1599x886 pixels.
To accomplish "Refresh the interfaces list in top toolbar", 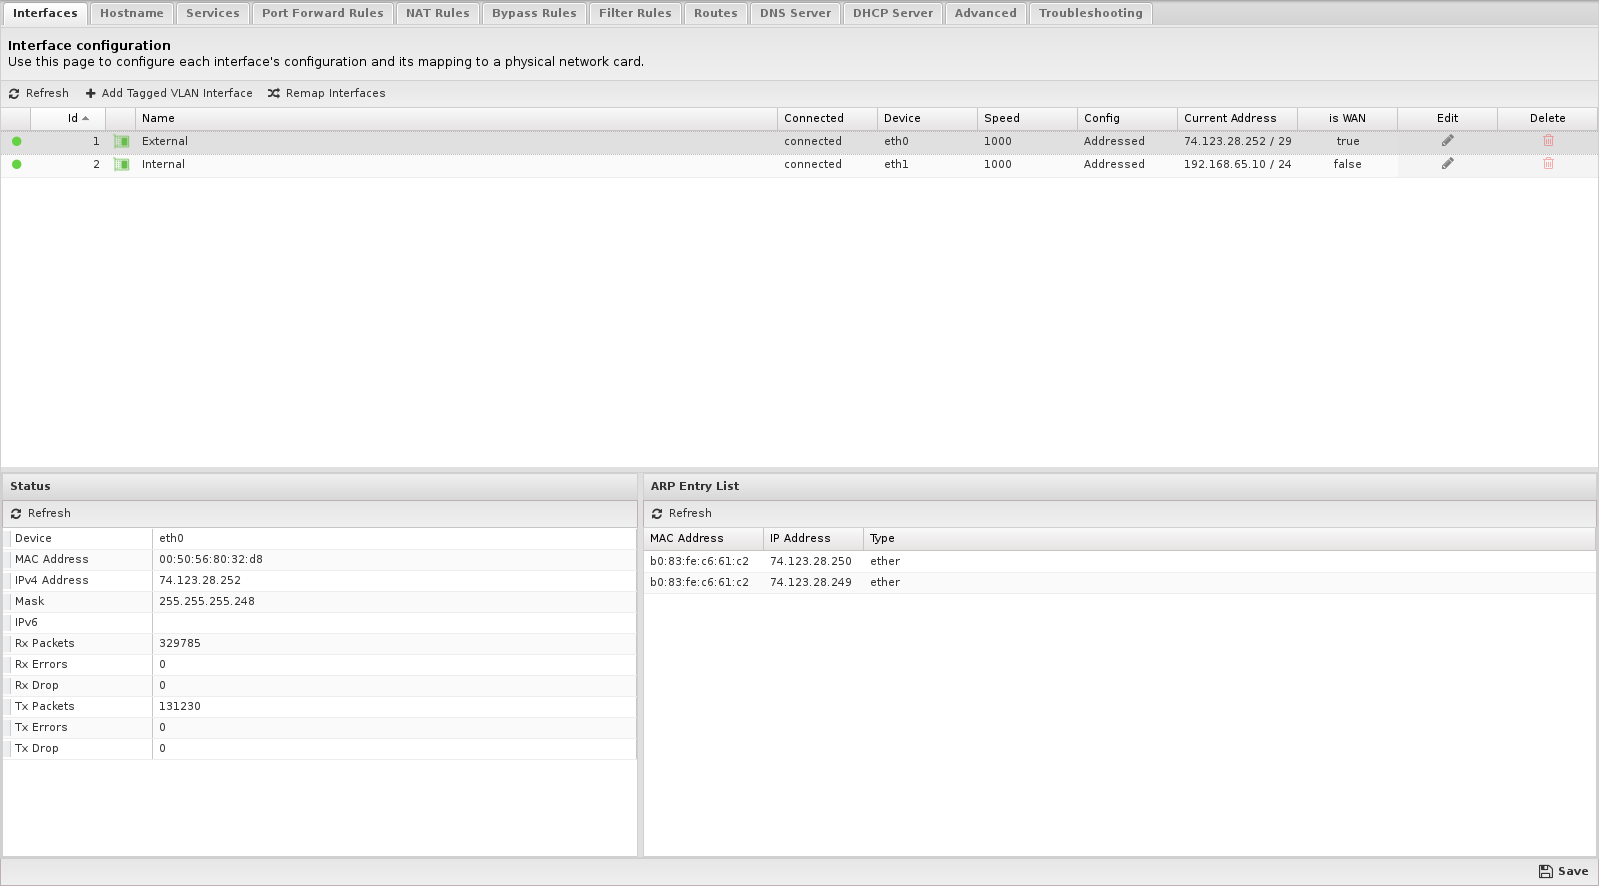I will [39, 94].
